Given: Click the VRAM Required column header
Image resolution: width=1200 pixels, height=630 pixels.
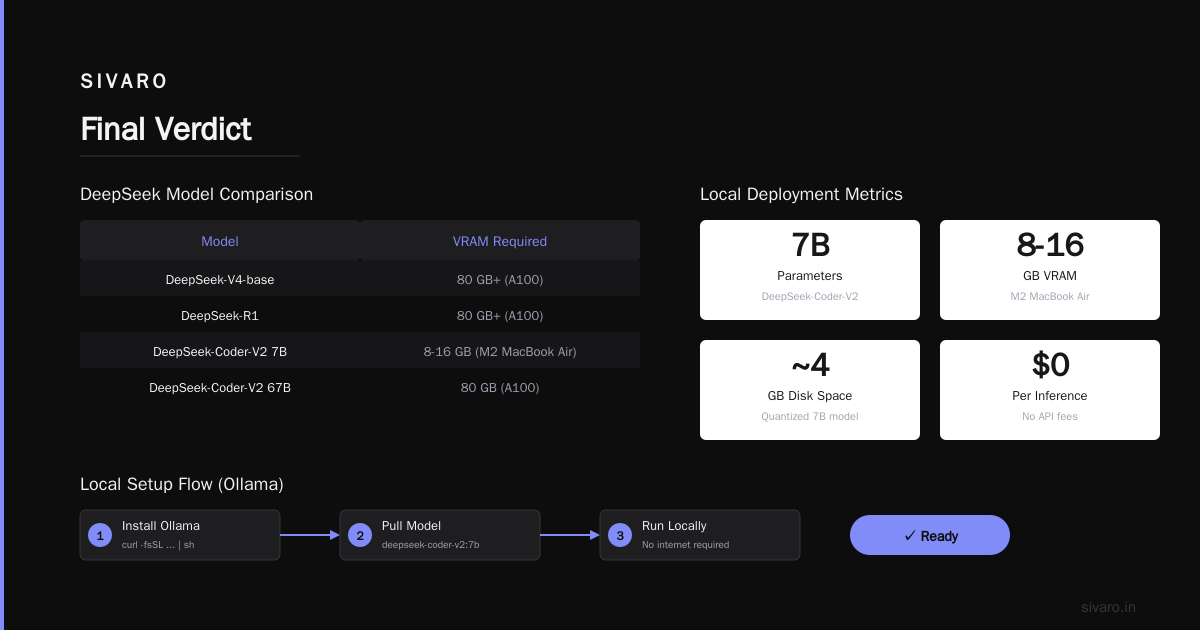Looking at the screenshot, I should pos(500,241).
